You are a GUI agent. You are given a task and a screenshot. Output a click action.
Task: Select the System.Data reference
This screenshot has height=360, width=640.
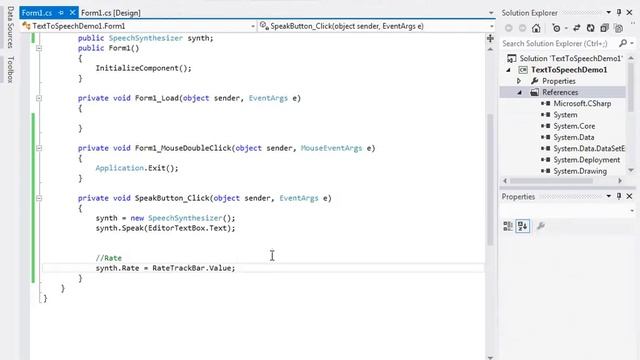[573, 137]
